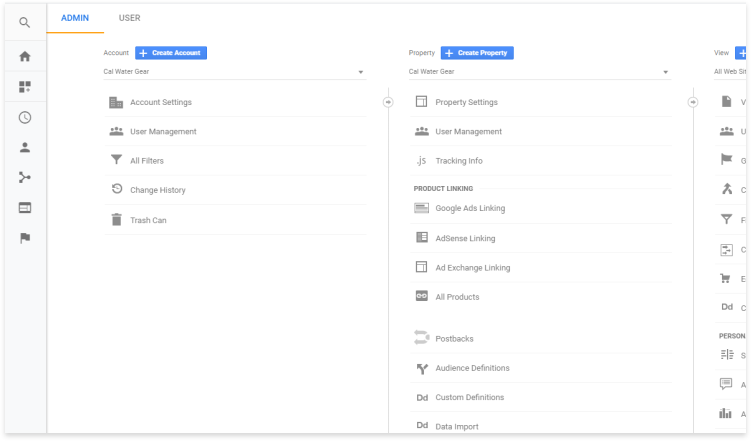Click the search magnifier icon in sidebar
The image size is (751, 441).
point(24,23)
